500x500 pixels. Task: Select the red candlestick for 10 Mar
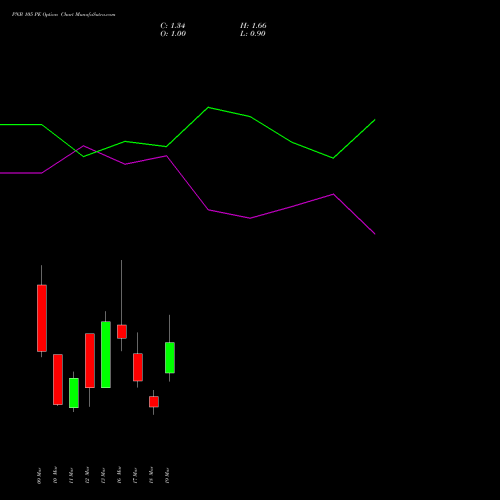pyautogui.click(x=58, y=379)
